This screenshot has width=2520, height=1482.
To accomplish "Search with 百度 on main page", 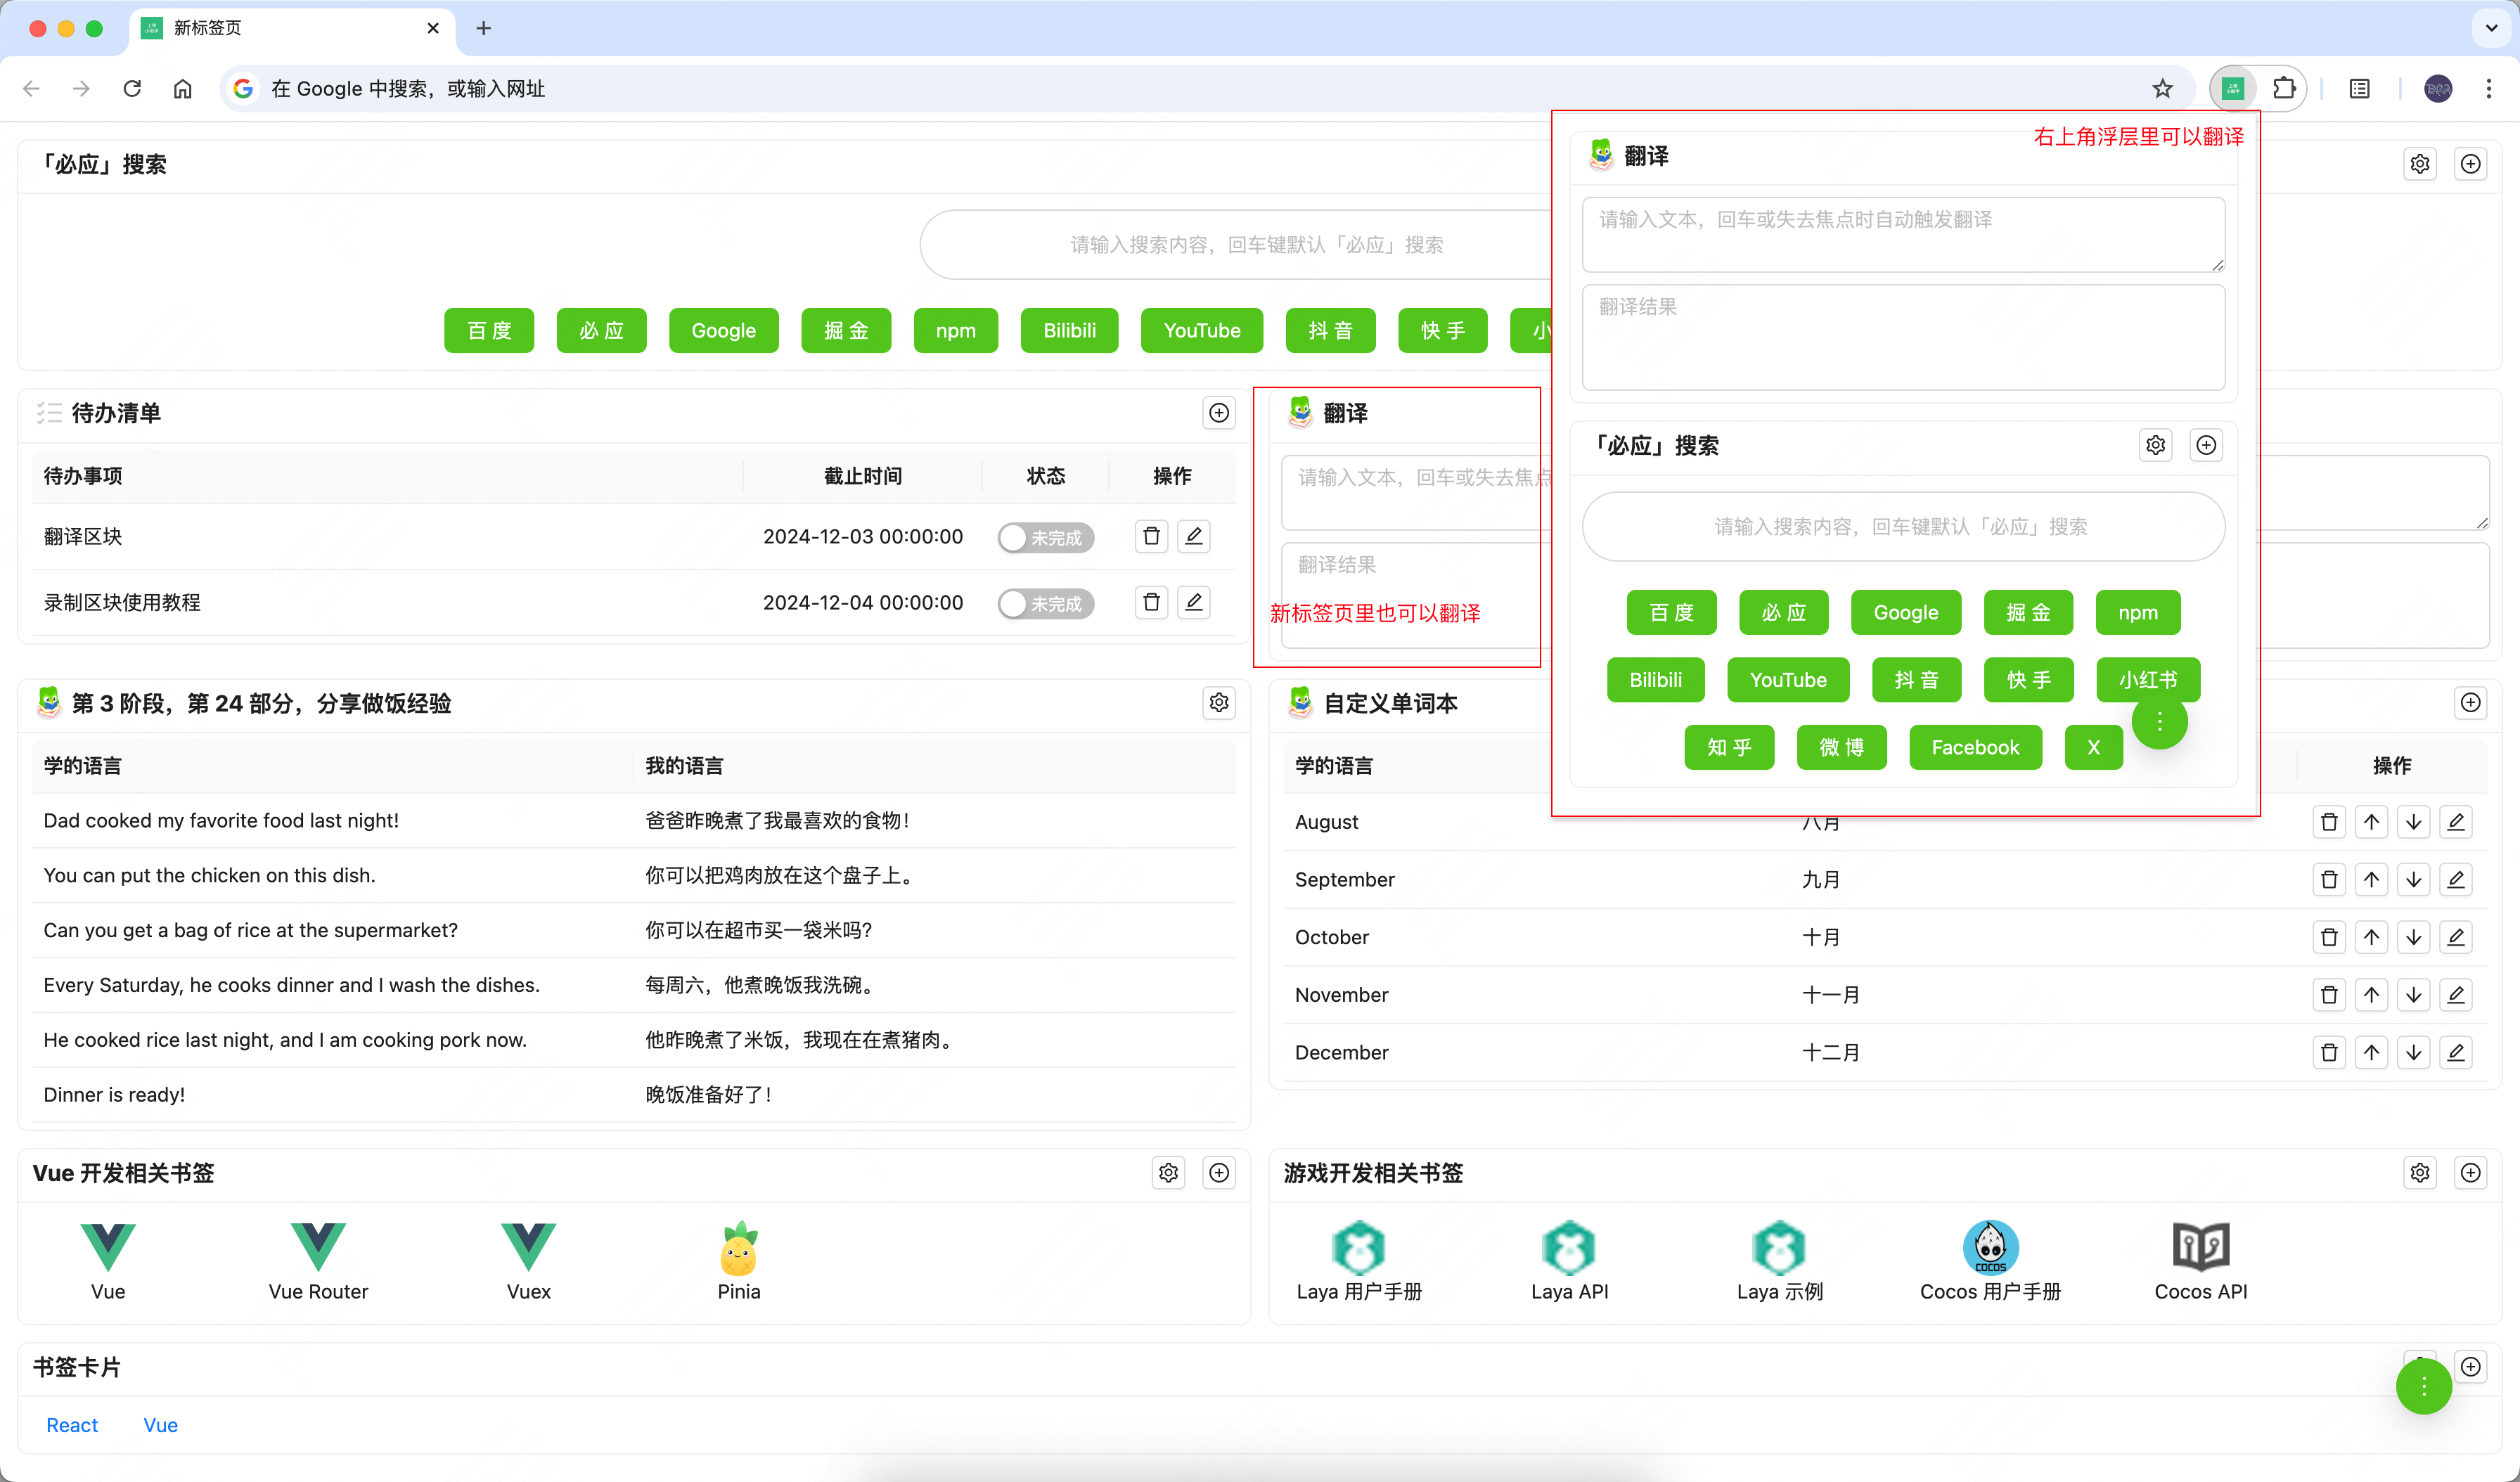I will click(489, 331).
